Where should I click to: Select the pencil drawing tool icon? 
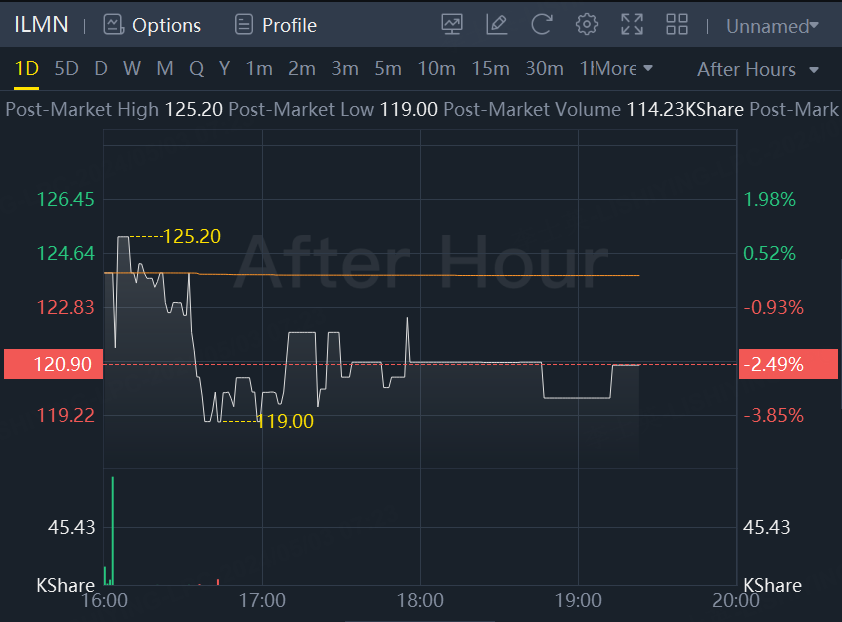coord(497,25)
